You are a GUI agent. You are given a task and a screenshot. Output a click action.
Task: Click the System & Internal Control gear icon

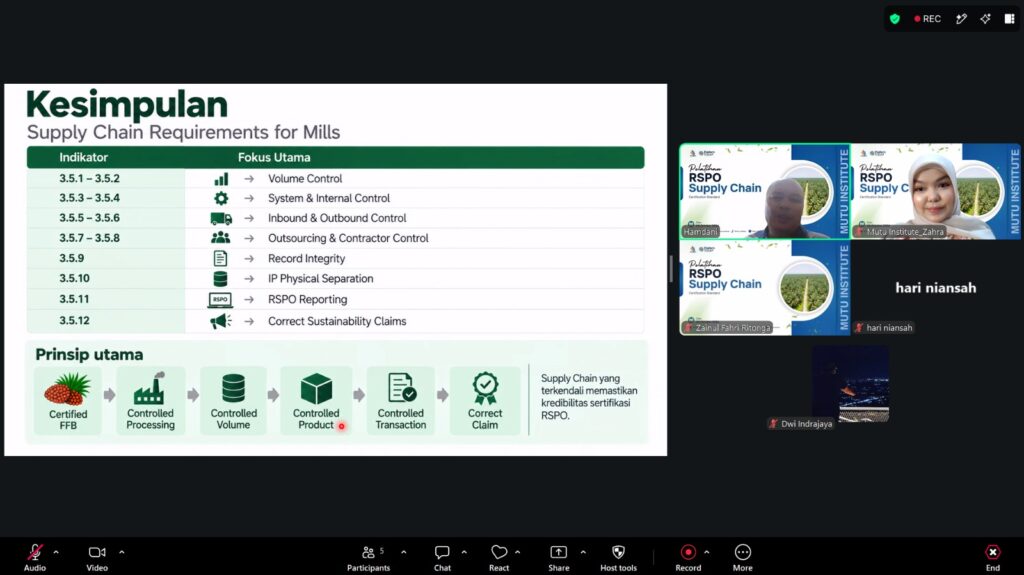tap(221, 198)
